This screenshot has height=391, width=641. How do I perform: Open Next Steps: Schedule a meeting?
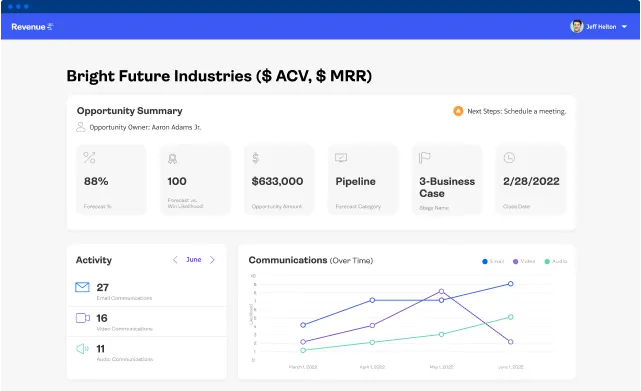pyautogui.click(x=517, y=111)
